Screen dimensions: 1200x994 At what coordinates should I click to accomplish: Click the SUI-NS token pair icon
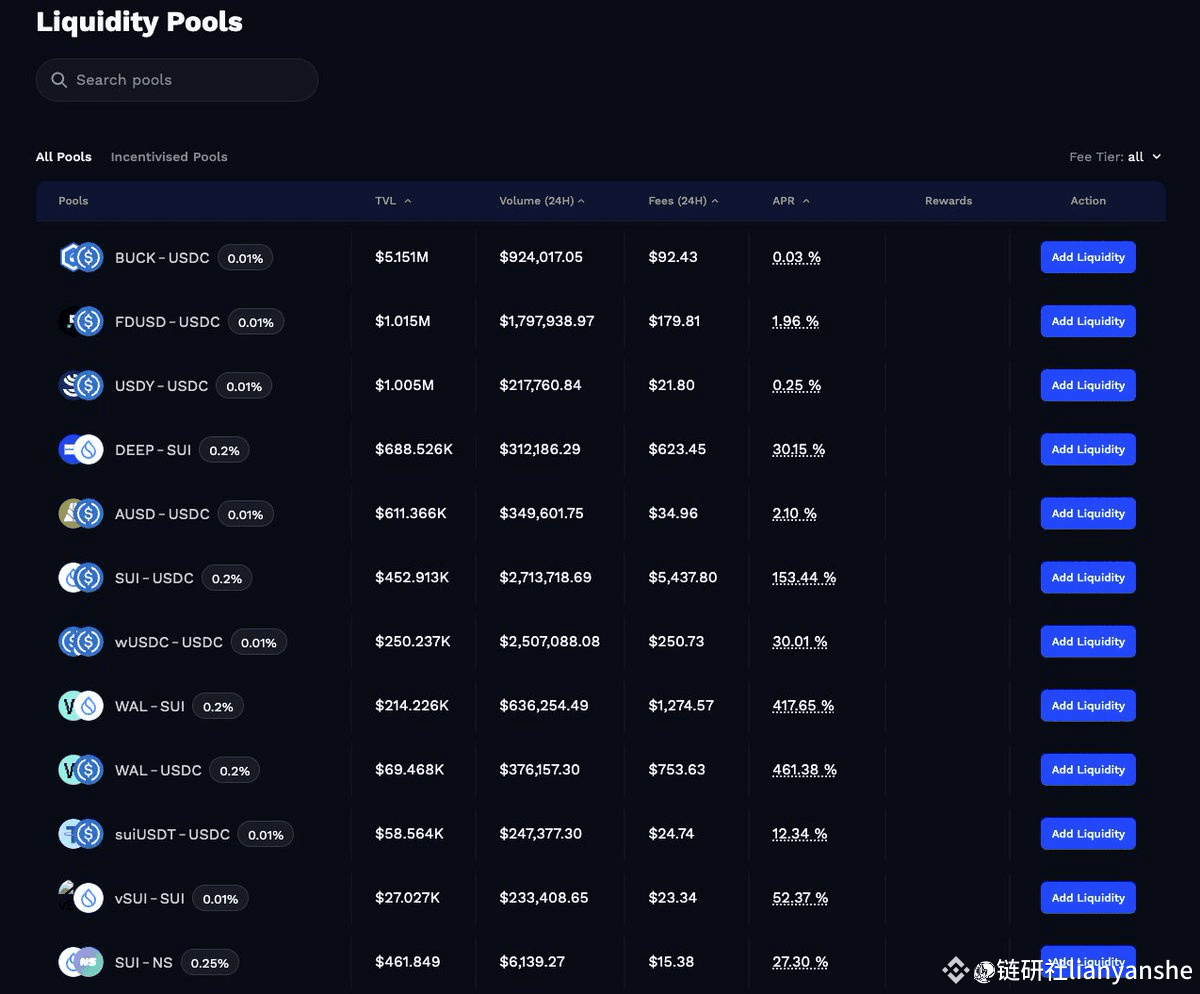pos(81,962)
